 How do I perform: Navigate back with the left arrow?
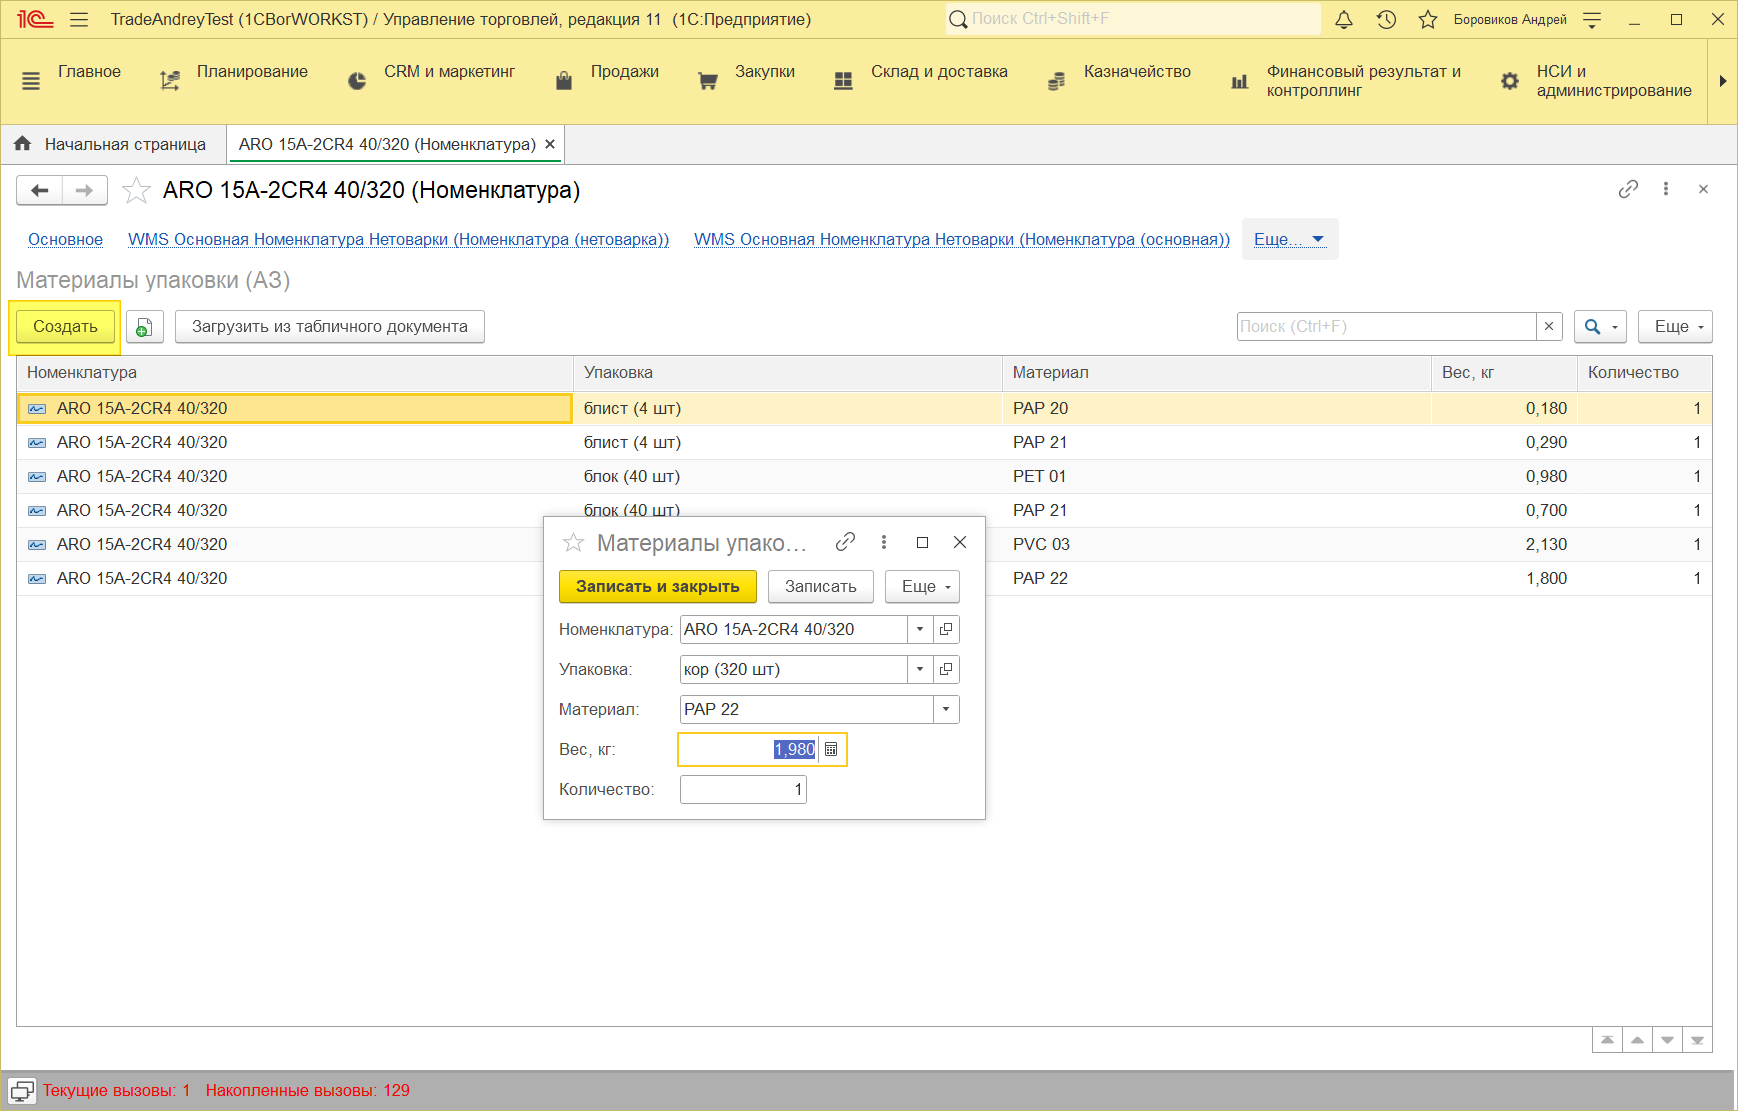(x=40, y=190)
